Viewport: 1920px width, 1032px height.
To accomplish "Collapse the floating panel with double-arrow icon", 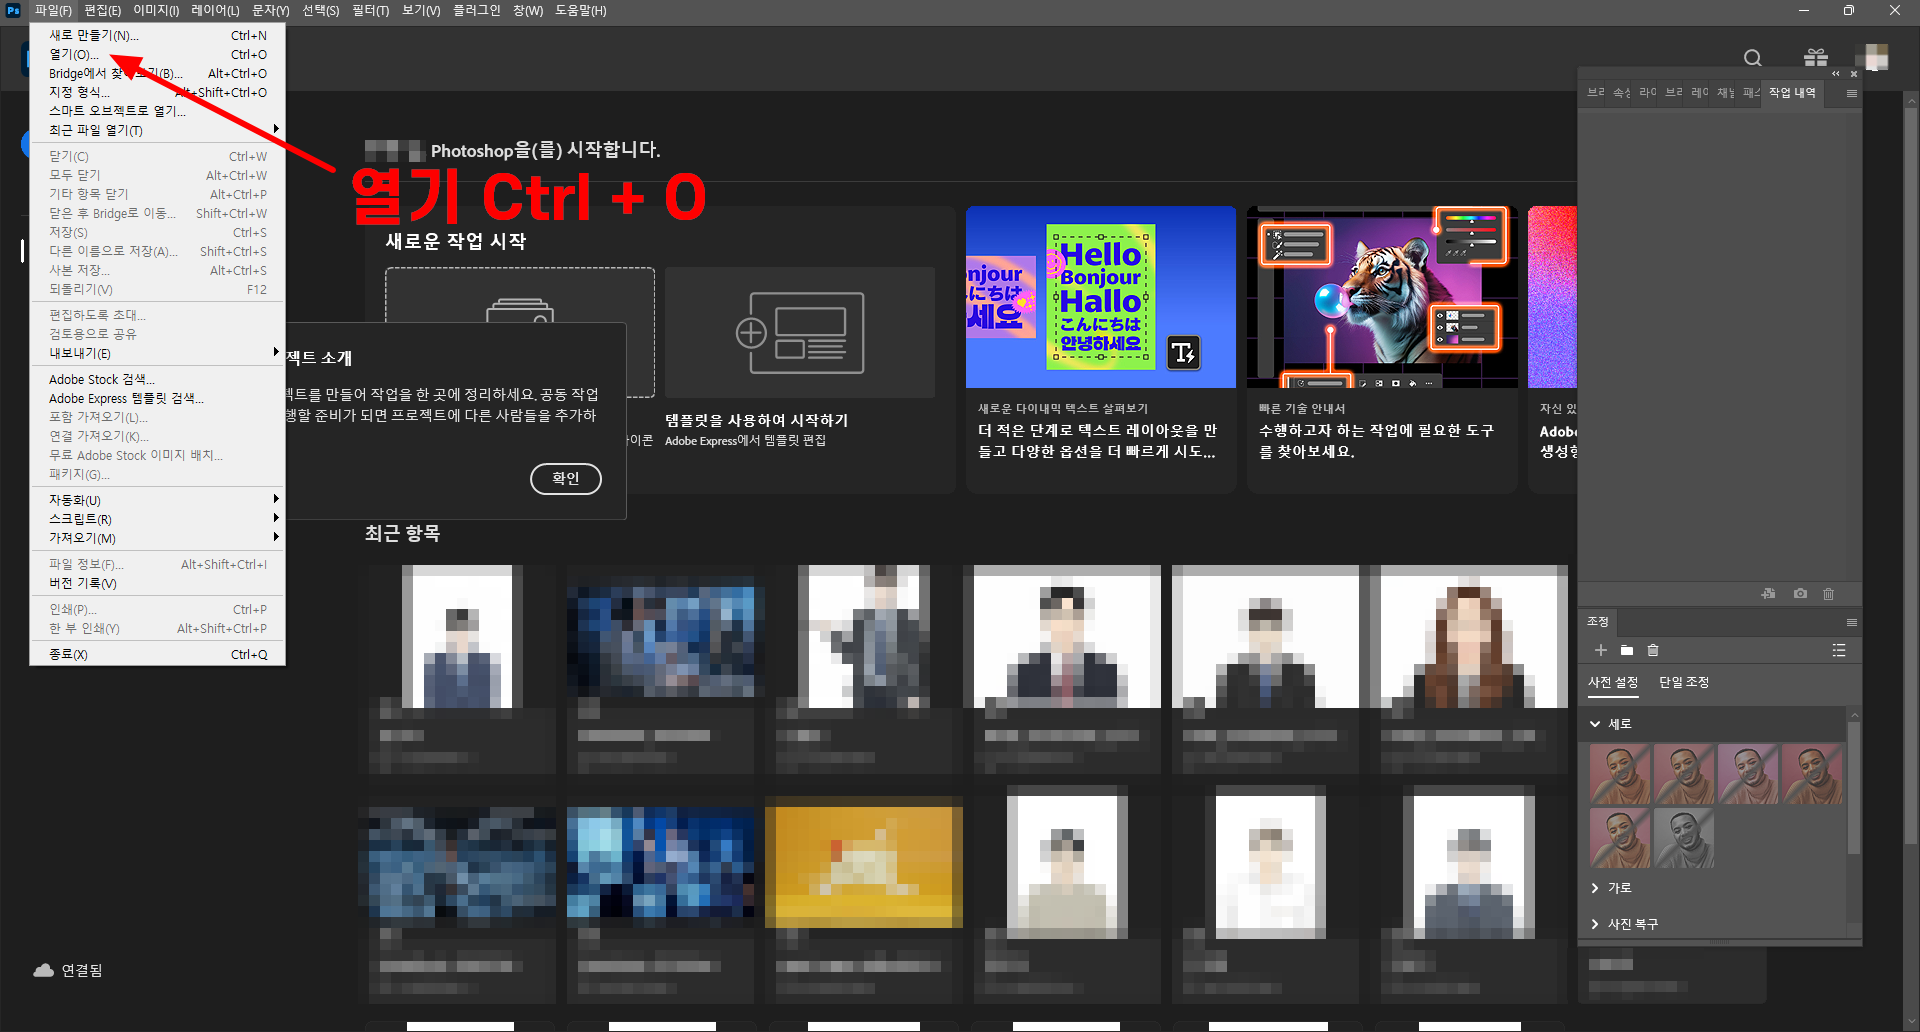I will point(1835,74).
